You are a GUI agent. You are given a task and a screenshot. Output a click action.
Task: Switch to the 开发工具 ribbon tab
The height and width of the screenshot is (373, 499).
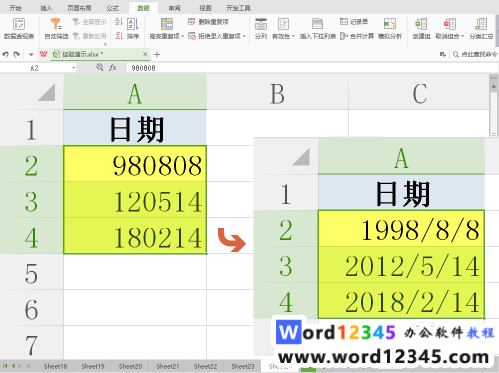238,8
